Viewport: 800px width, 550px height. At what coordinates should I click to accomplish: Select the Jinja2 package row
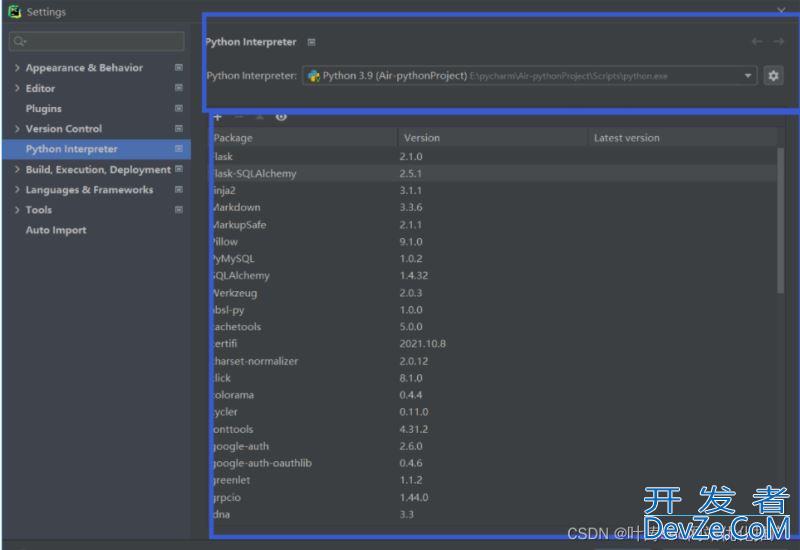494,190
